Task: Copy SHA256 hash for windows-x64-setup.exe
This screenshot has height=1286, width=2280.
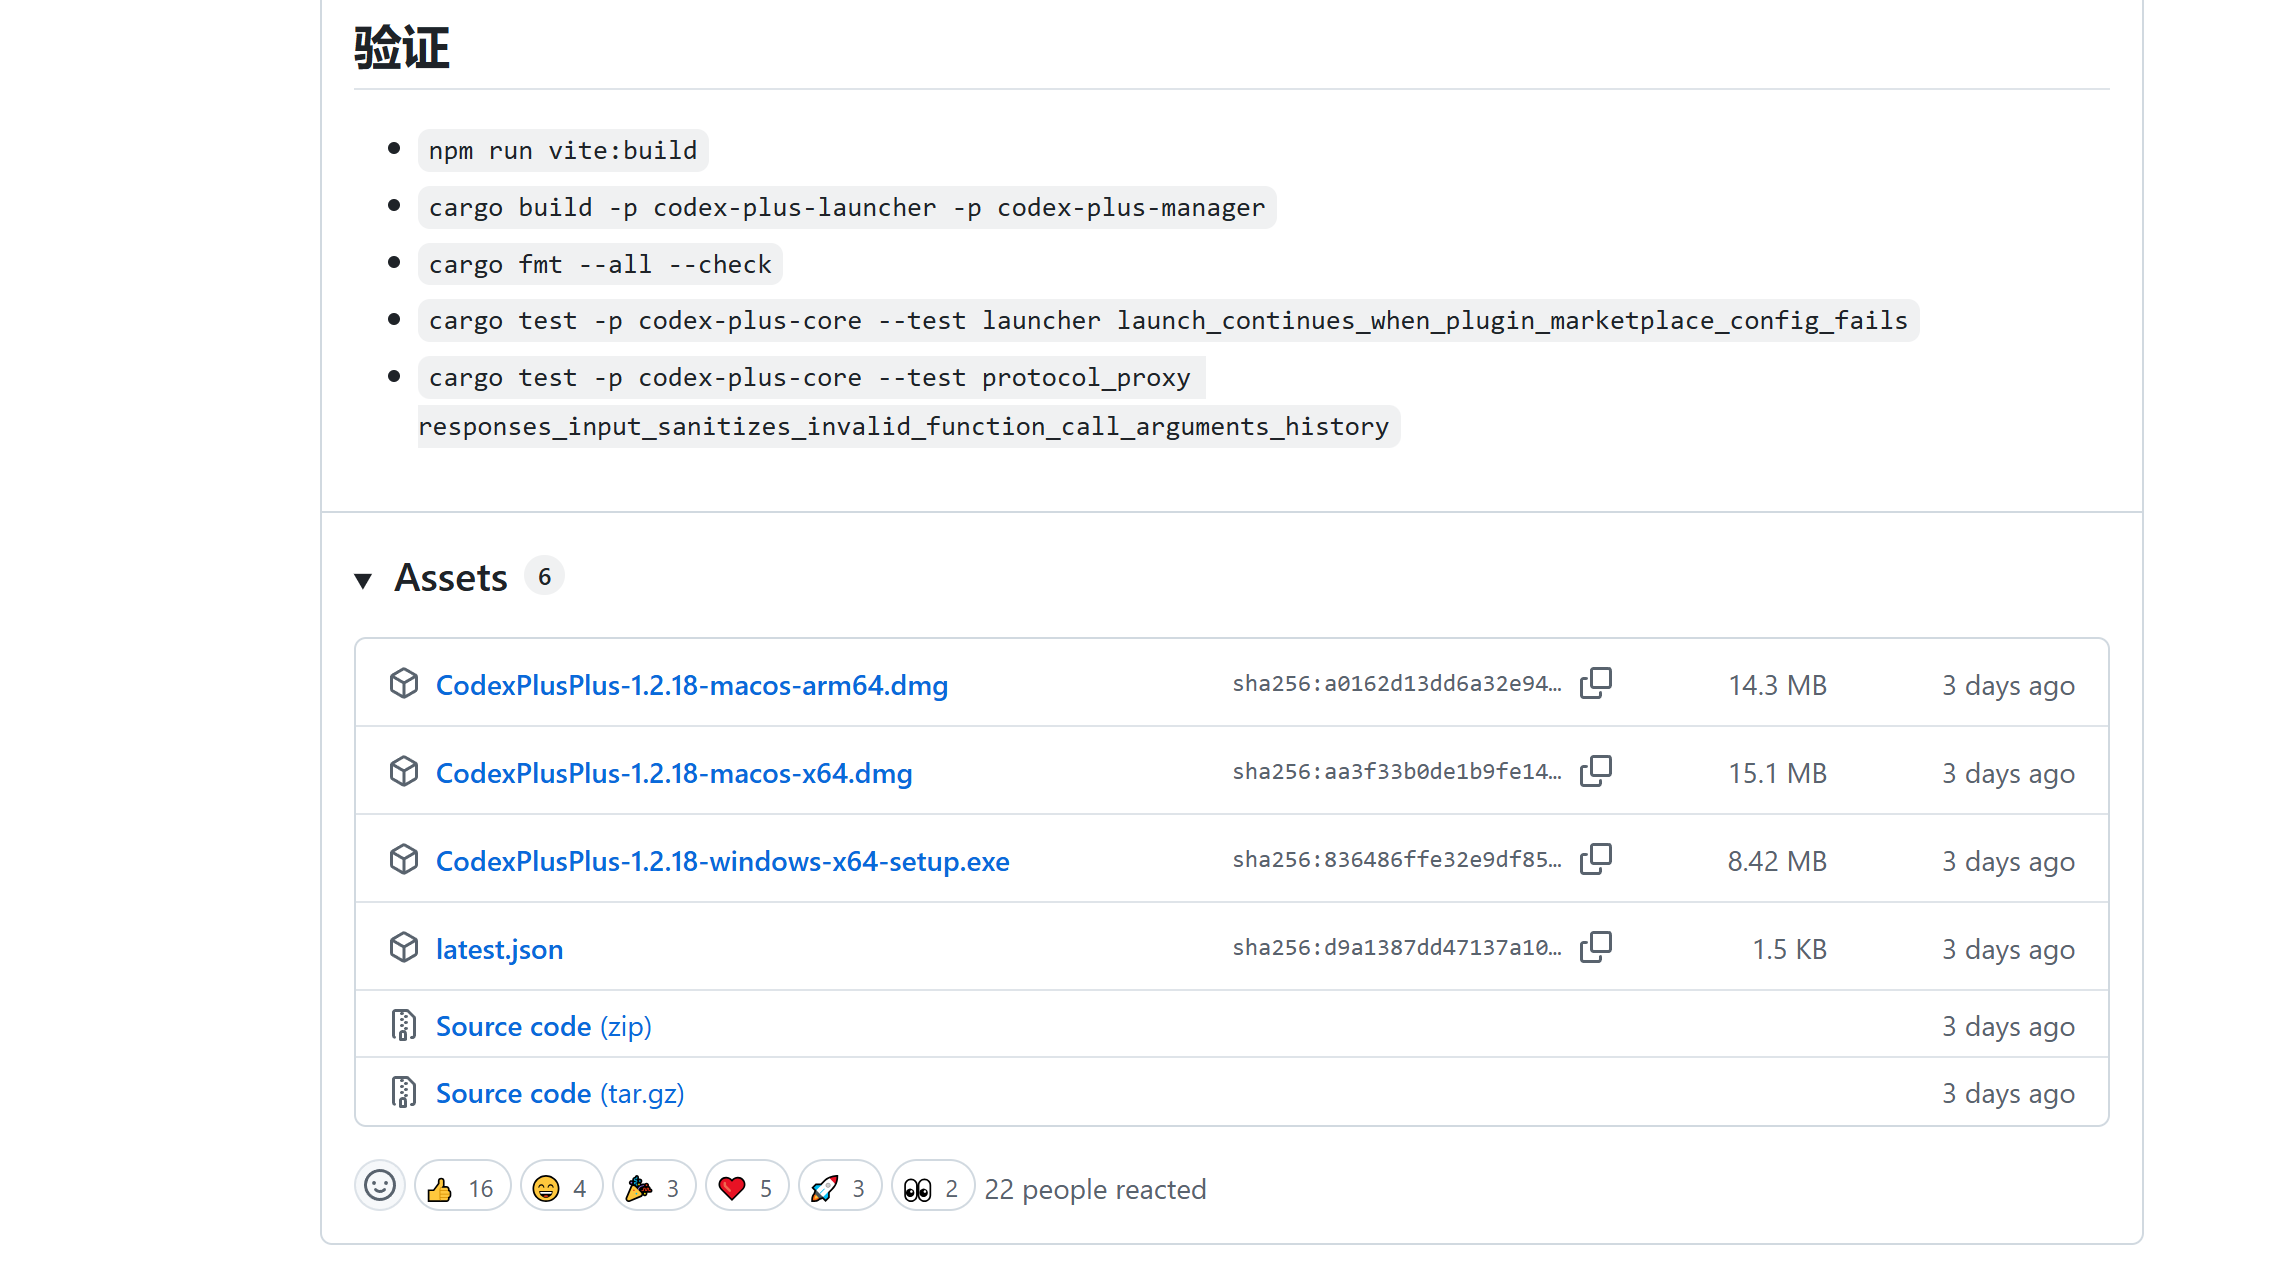Action: 1596,860
